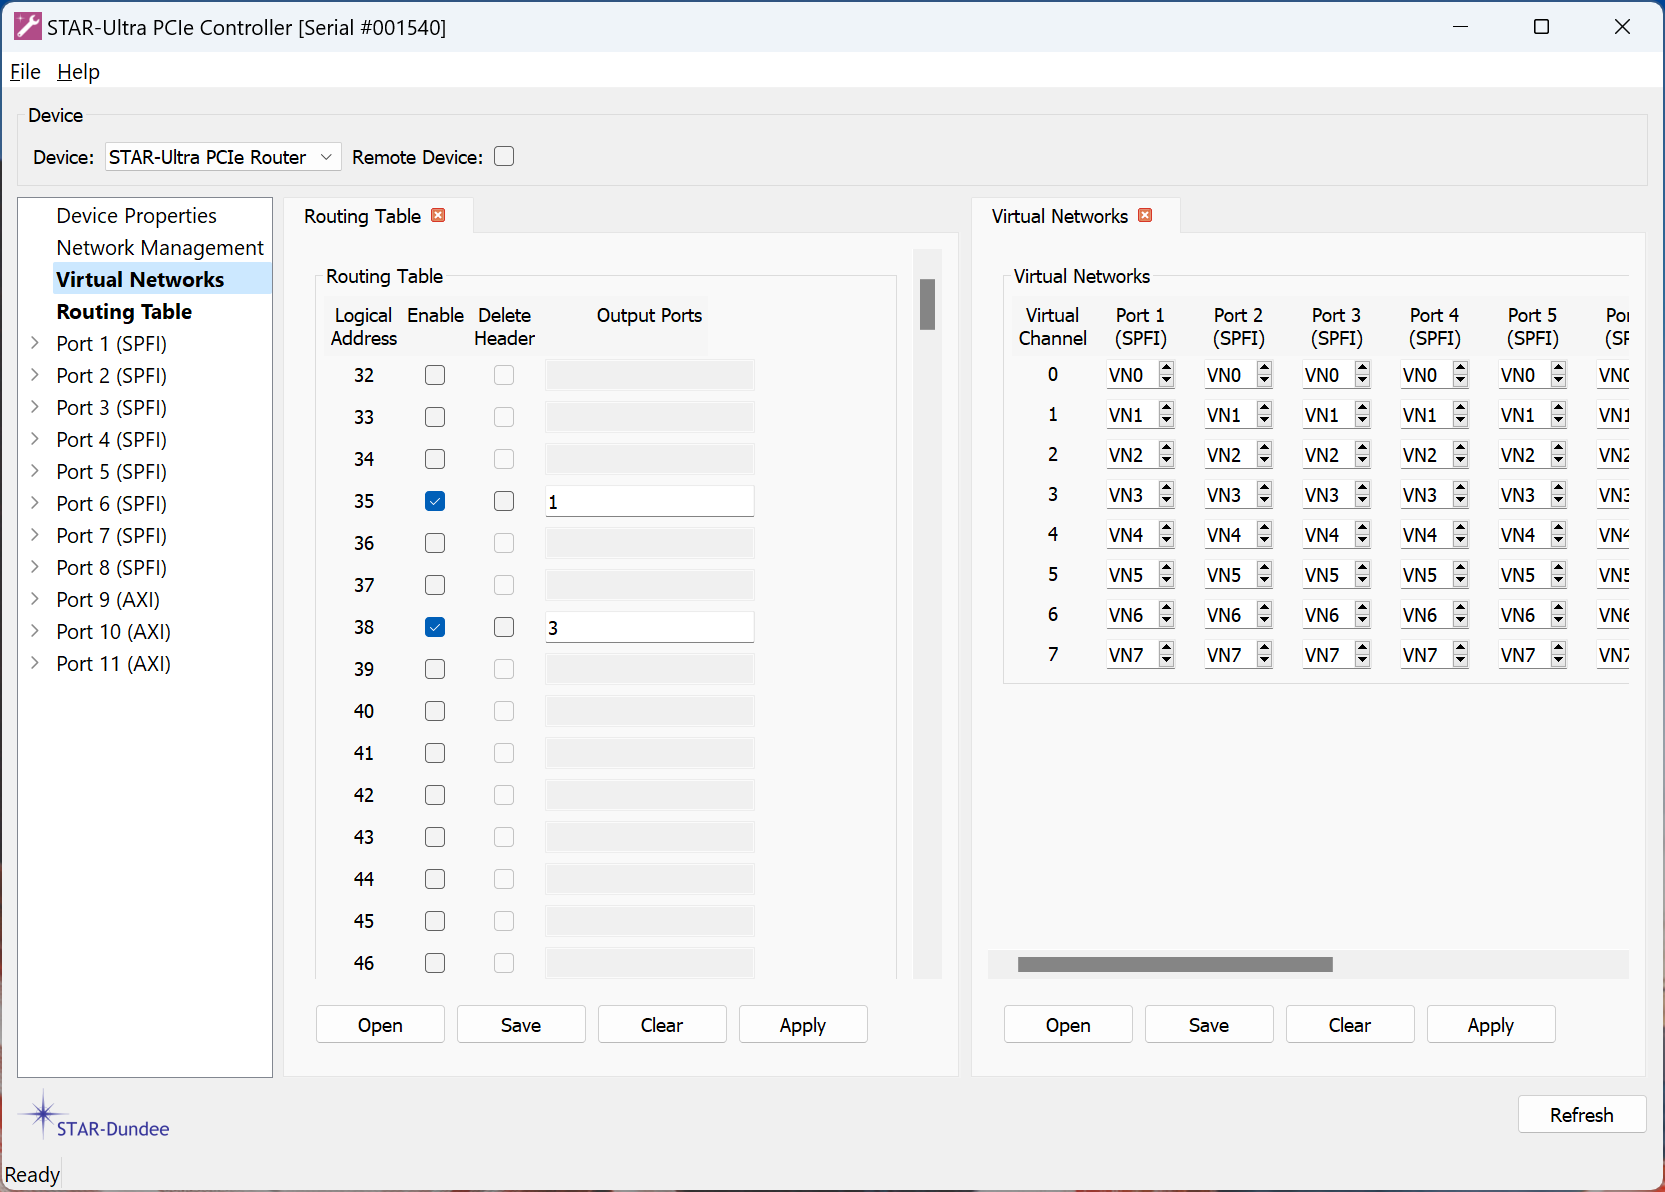Image resolution: width=1665 pixels, height=1192 pixels.
Task: Select Port 3 (SPFI) in the tree
Action: click(x=111, y=408)
